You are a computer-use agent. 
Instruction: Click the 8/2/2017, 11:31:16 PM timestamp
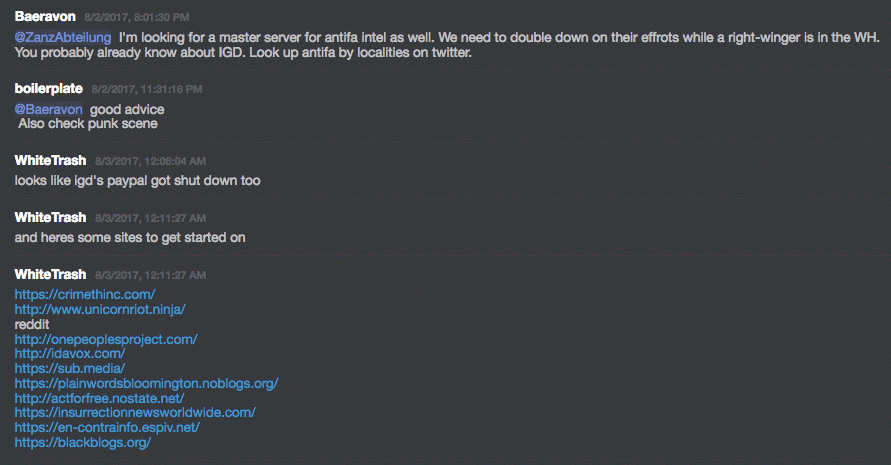pos(147,90)
